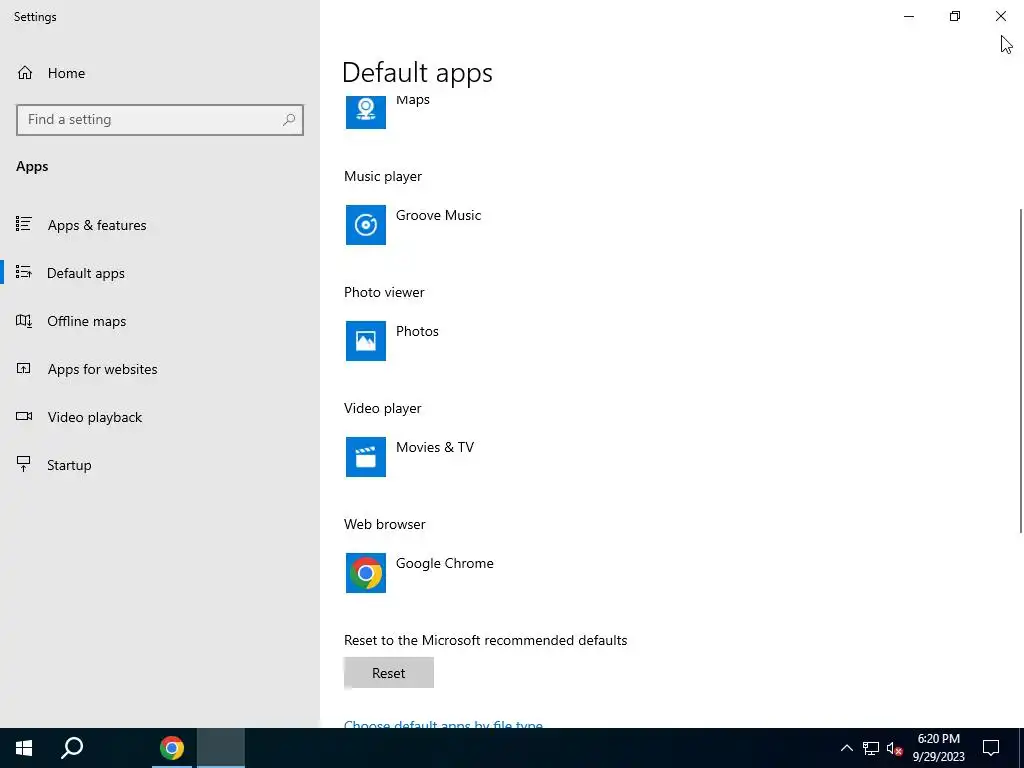The height and width of the screenshot is (768, 1024).
Task: Click the Default apps page title
Action: point(417,72)
